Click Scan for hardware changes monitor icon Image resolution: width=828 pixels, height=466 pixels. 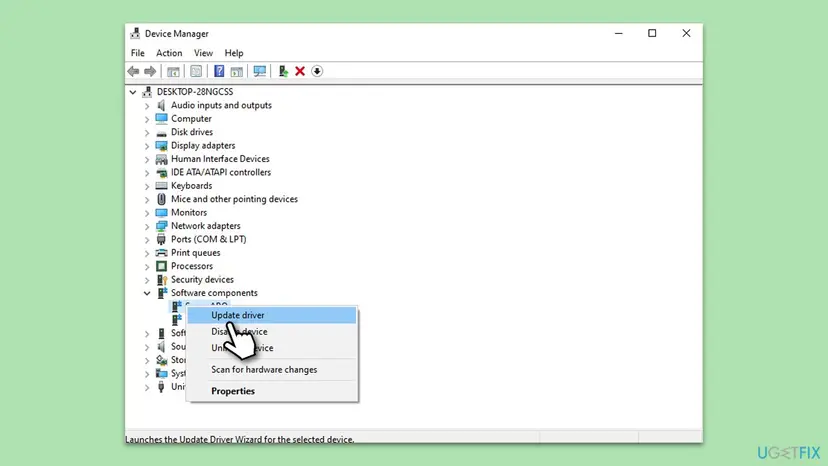tap(259, 71)
